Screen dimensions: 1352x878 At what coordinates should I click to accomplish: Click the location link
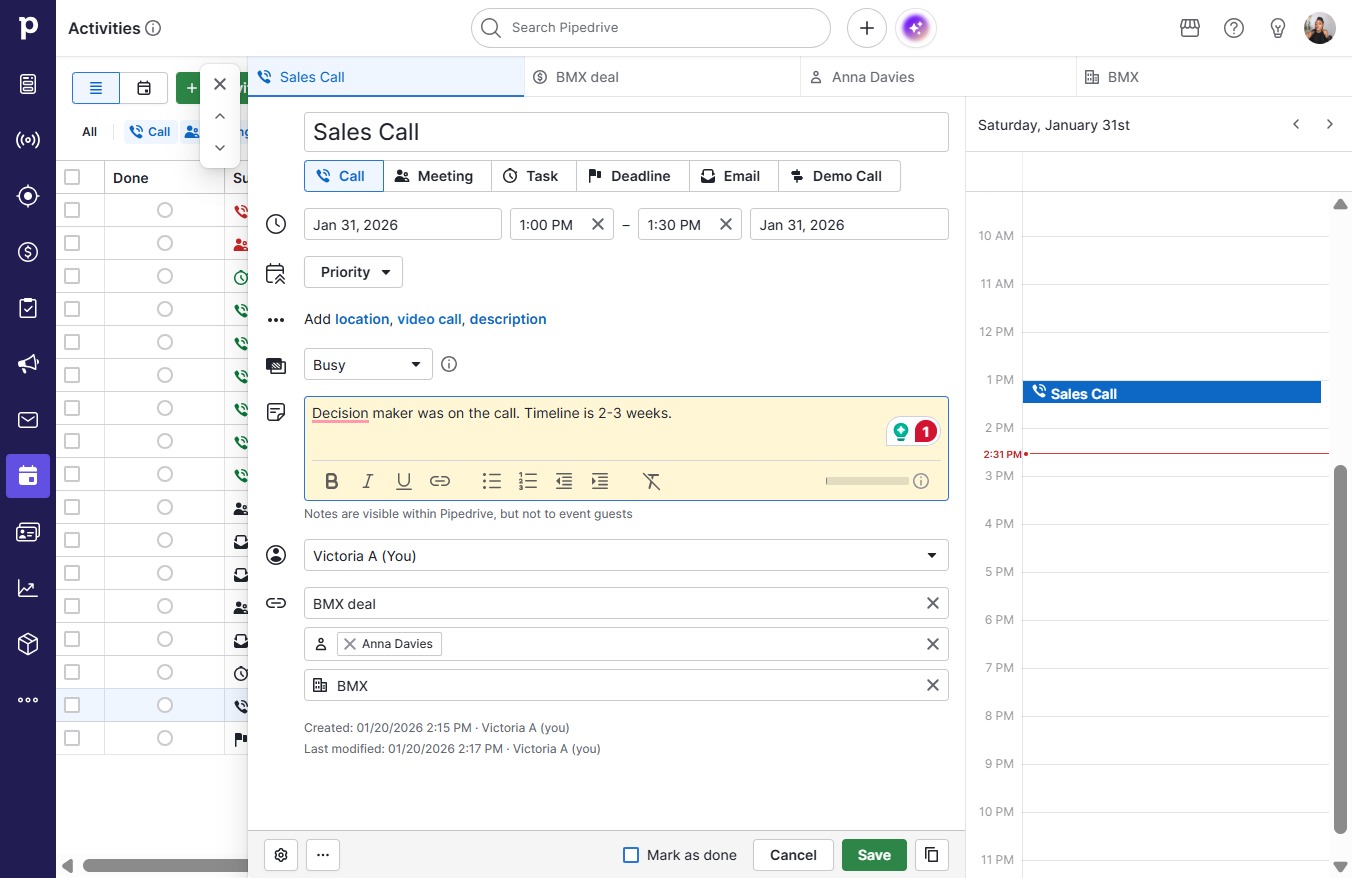coord(362,319)
